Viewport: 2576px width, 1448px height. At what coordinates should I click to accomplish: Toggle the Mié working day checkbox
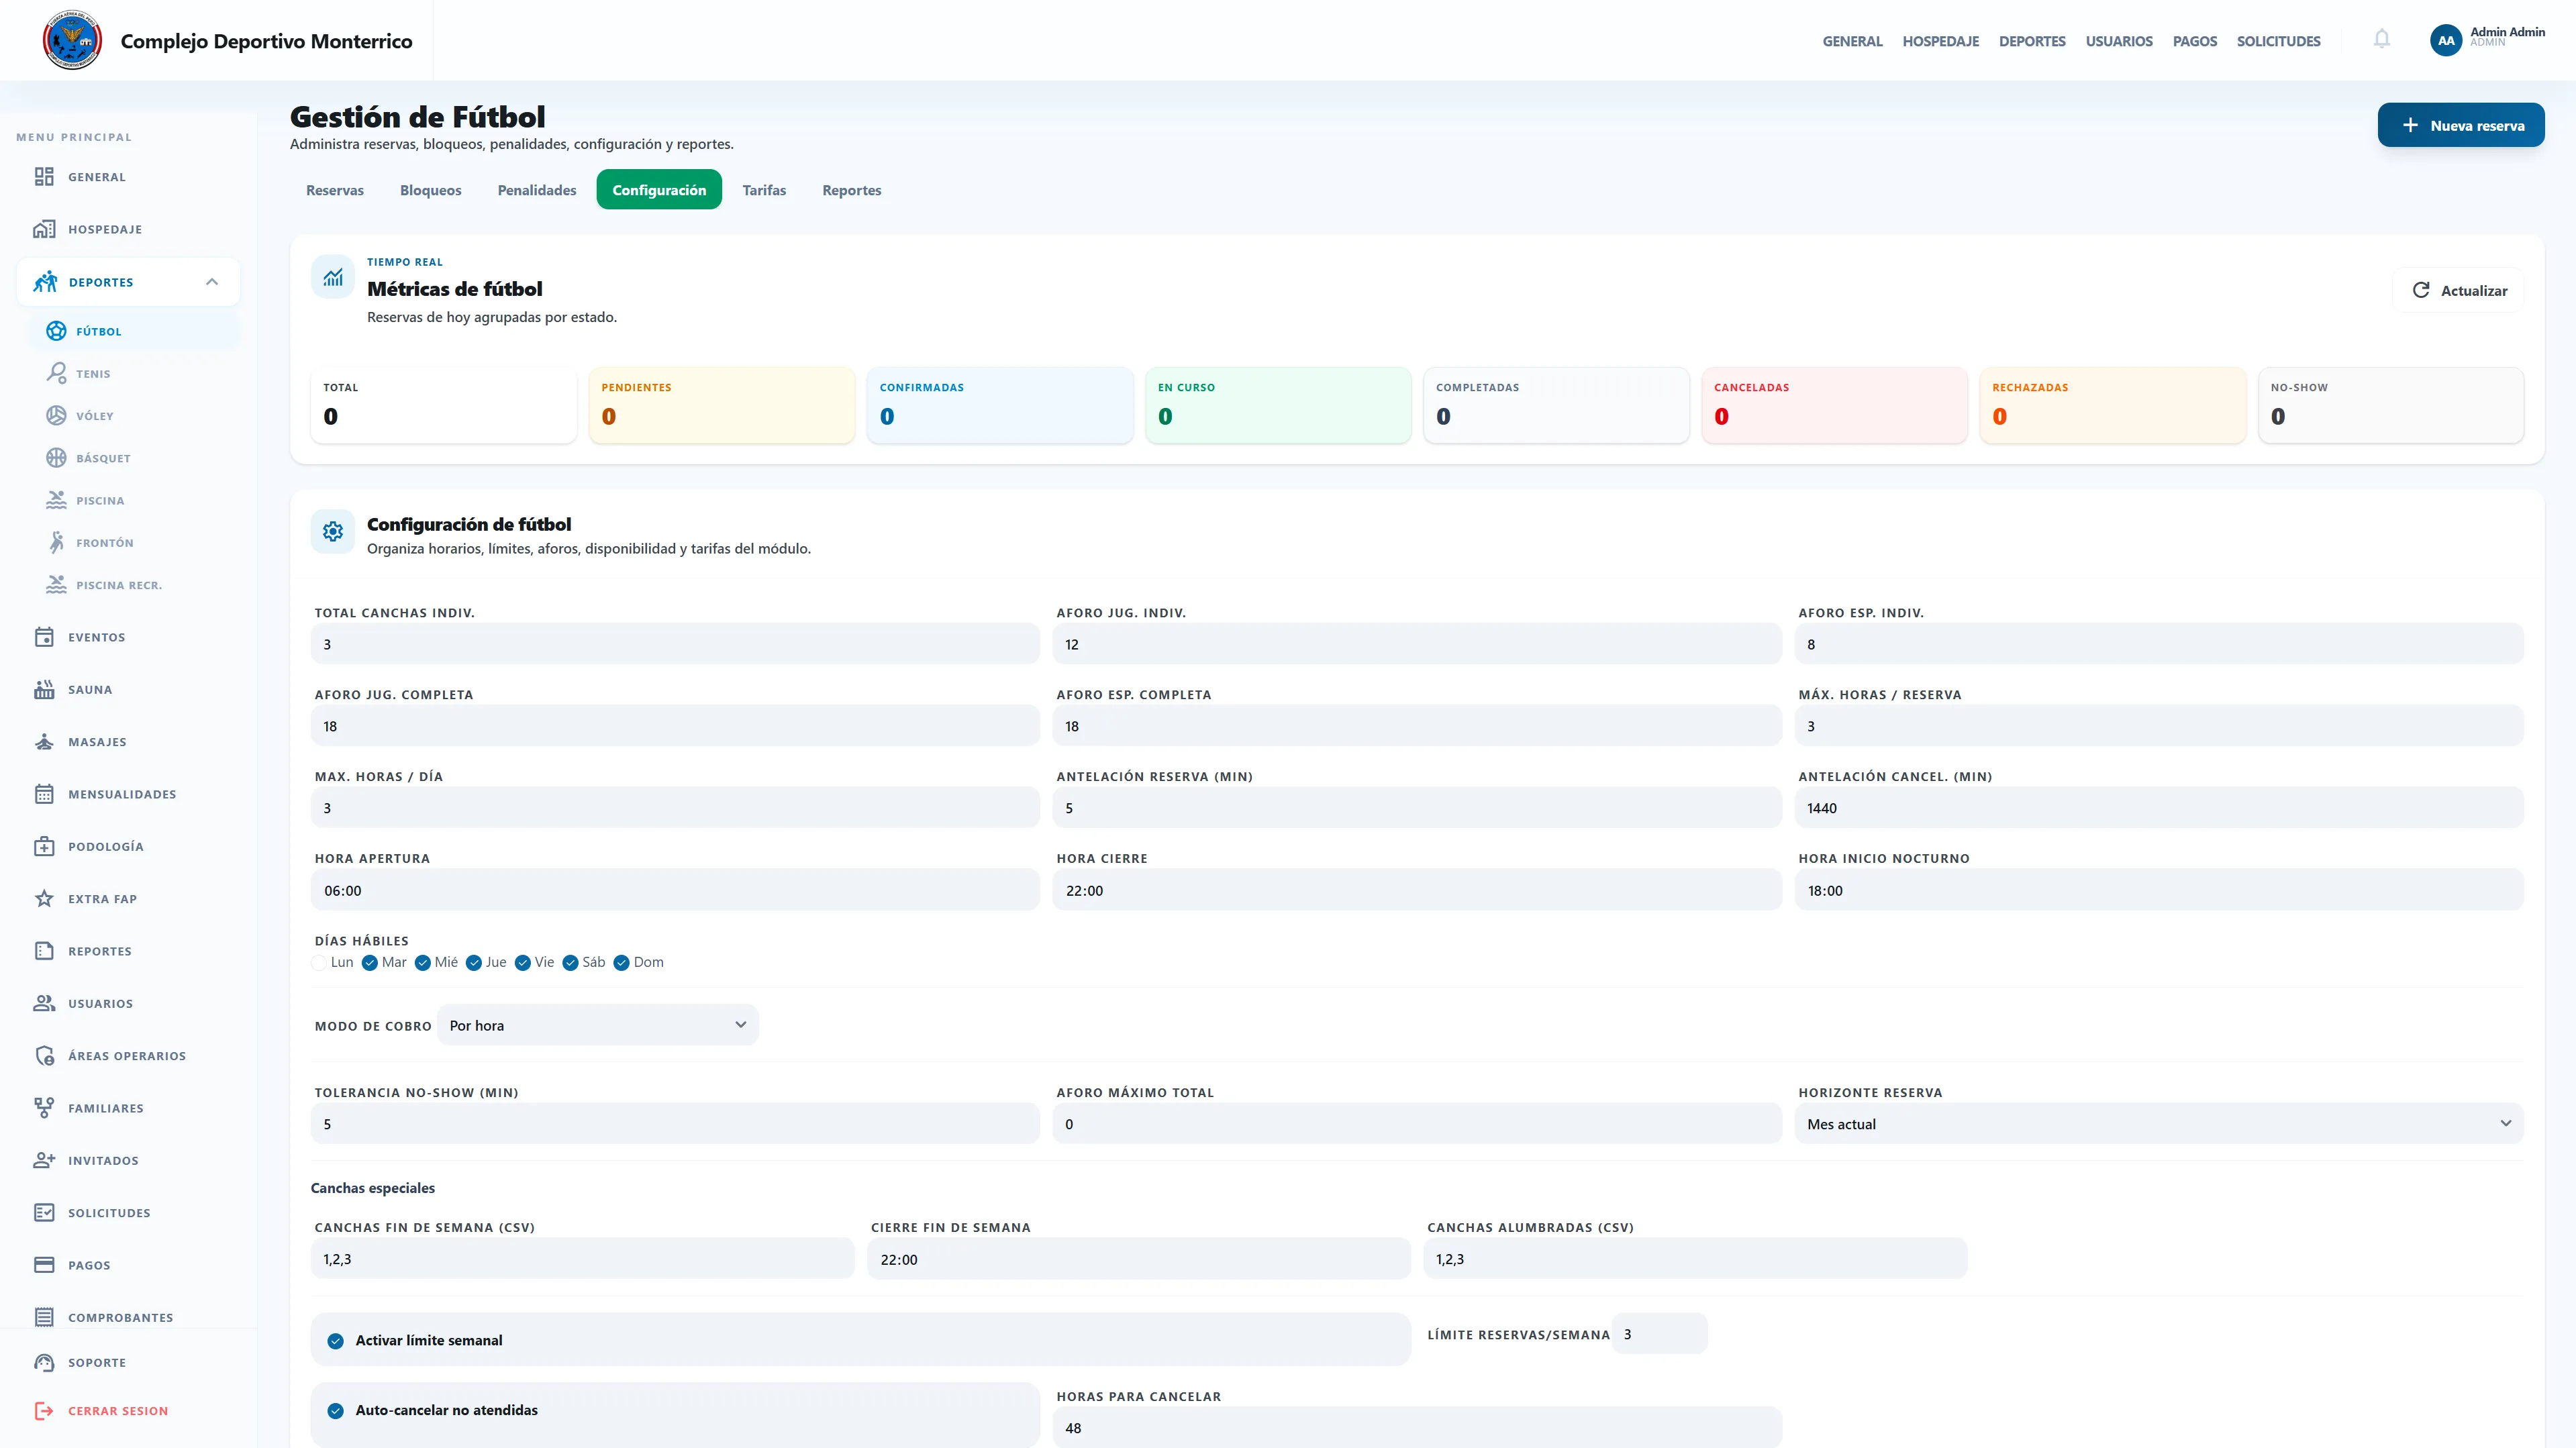423,962
